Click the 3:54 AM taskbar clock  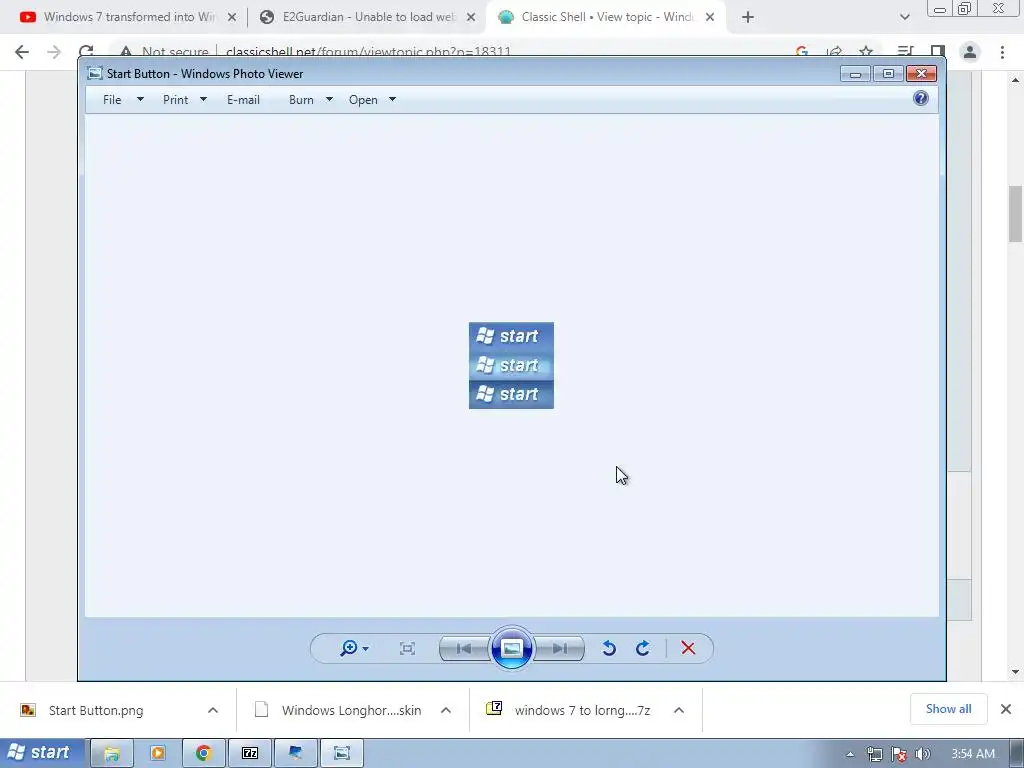pyautogui.click(x=973, y=754)
